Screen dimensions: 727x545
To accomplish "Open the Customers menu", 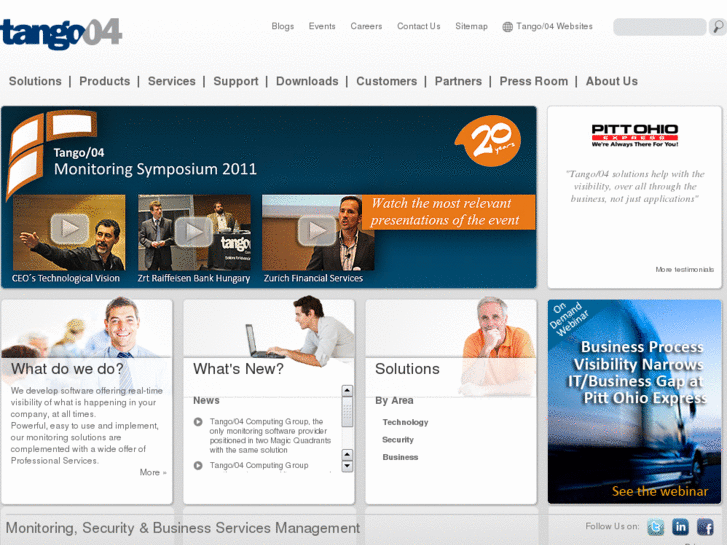I will (387, 81).
